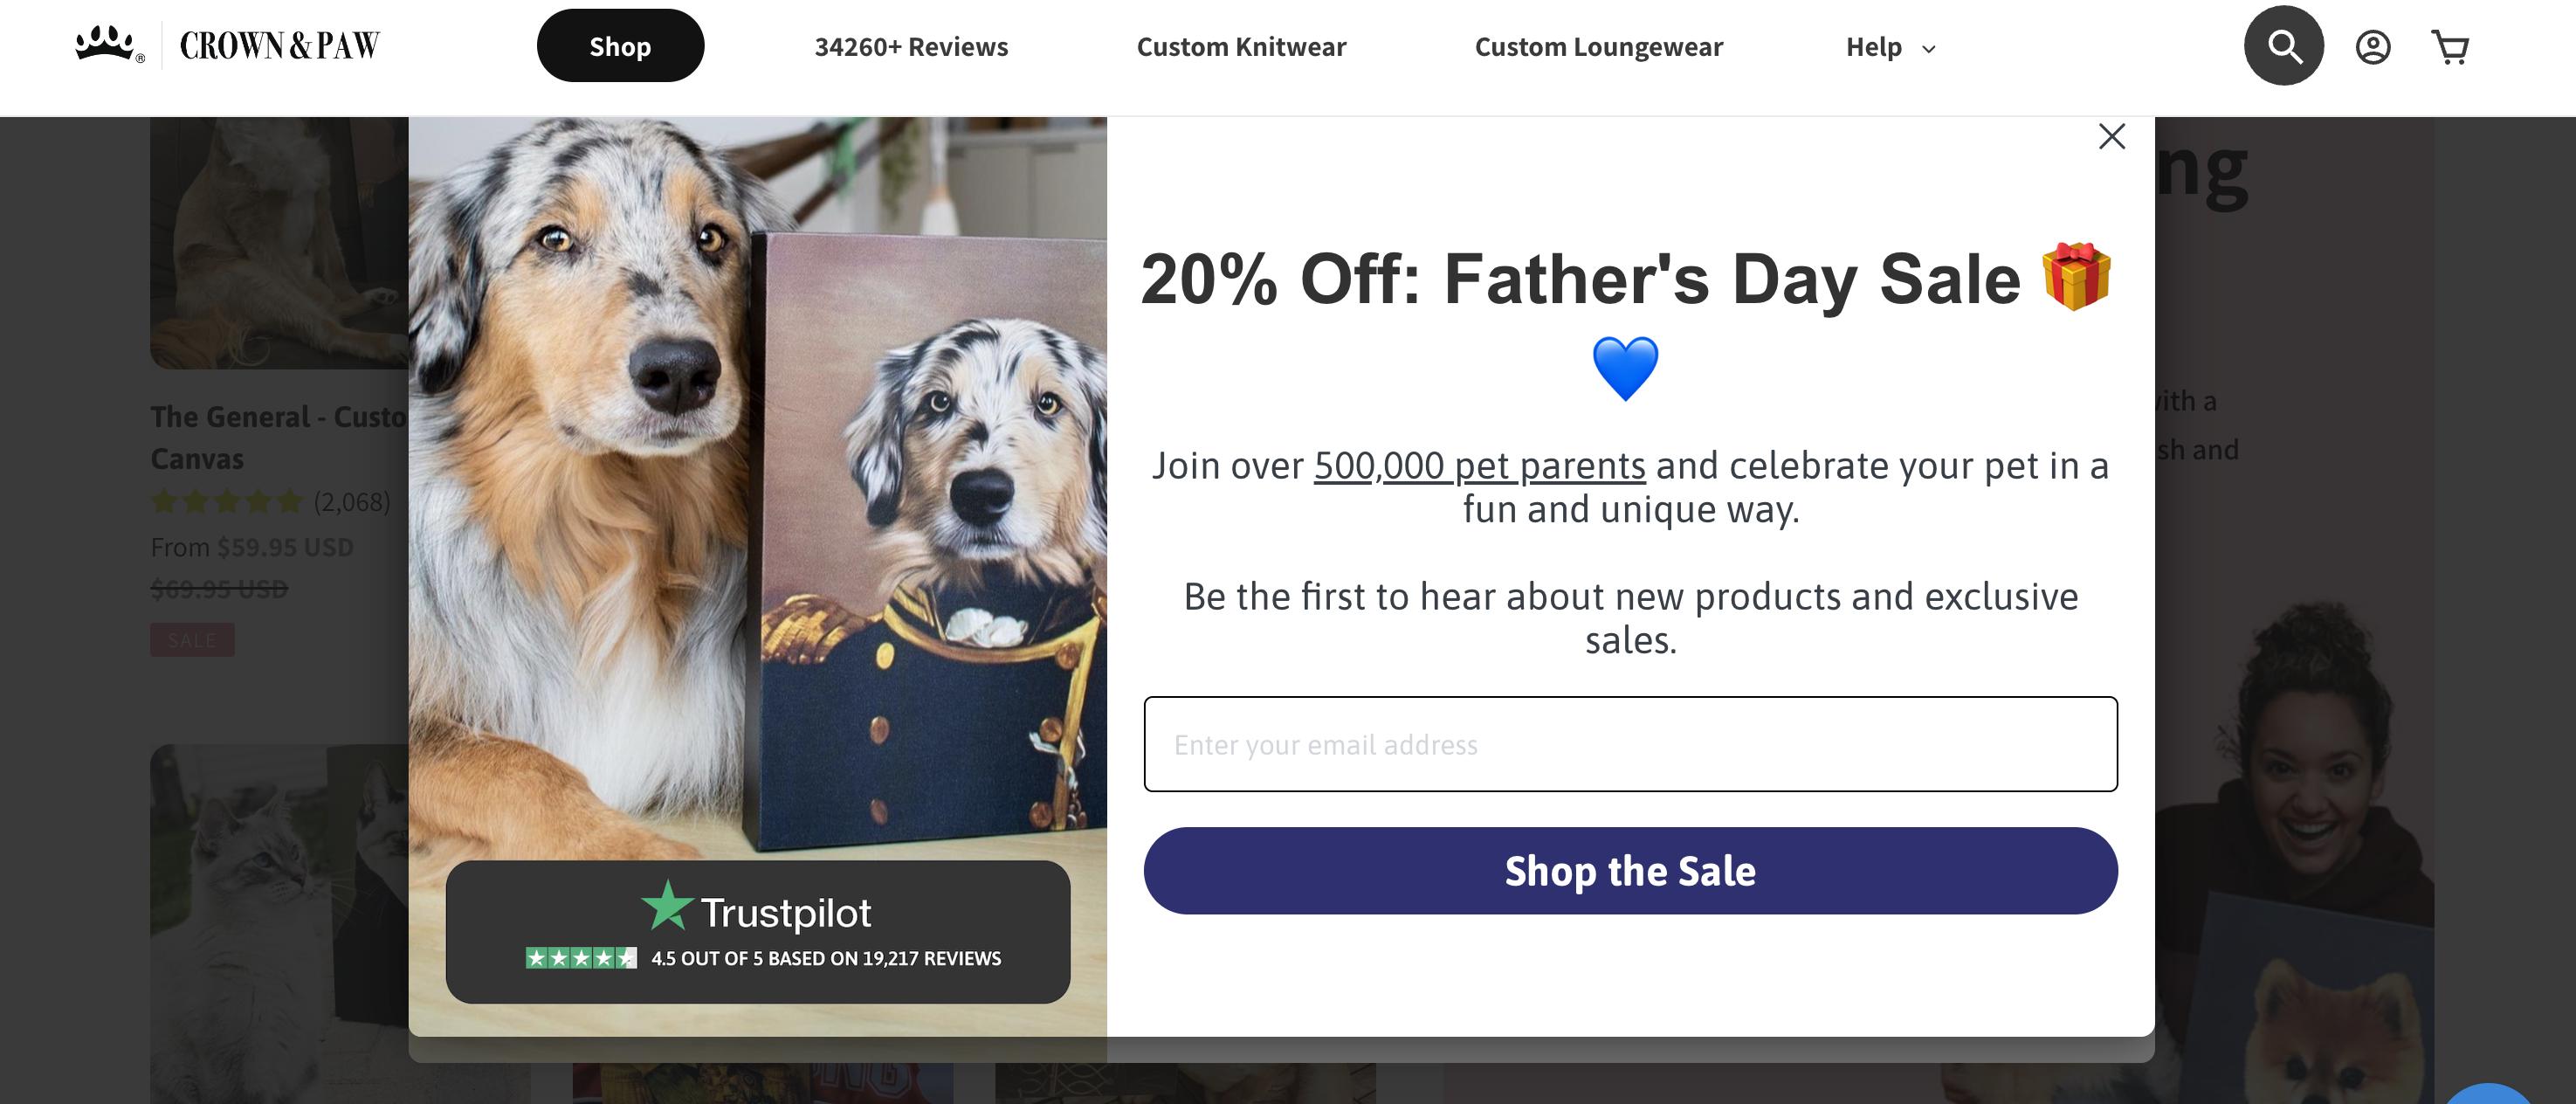
Task: Go to 34260+ Reviews page
Action: pyautogui.click(x=911, y=47)
